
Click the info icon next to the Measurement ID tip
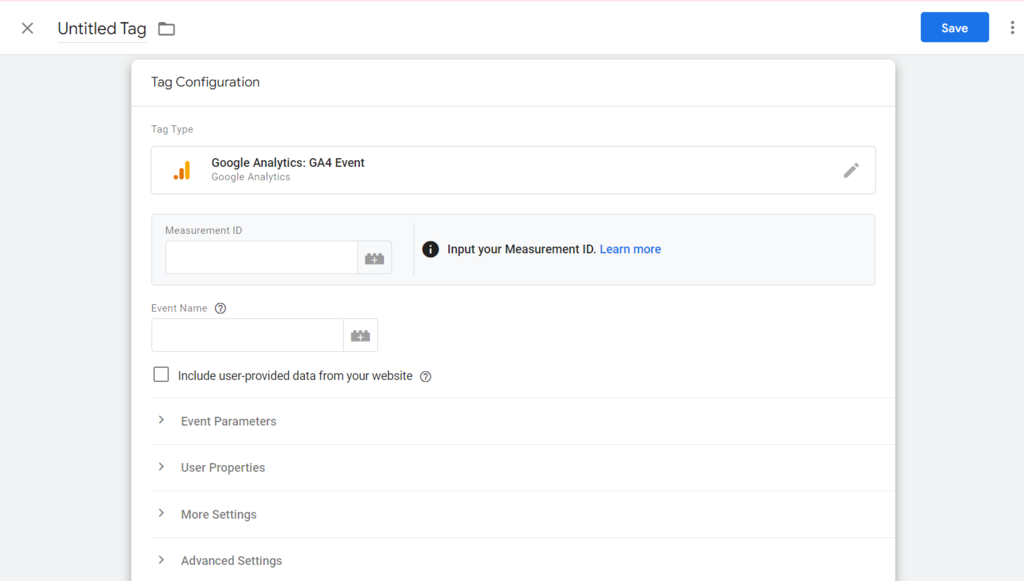tap(430, 249)
